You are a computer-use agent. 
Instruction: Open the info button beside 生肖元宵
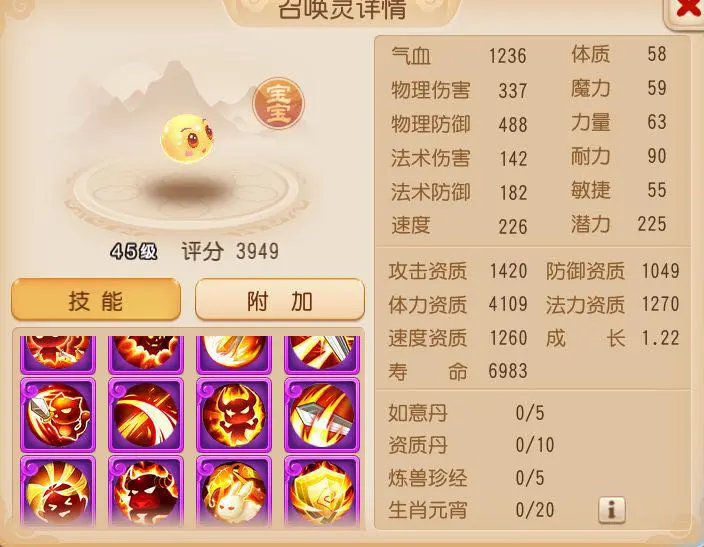[612, 510]
